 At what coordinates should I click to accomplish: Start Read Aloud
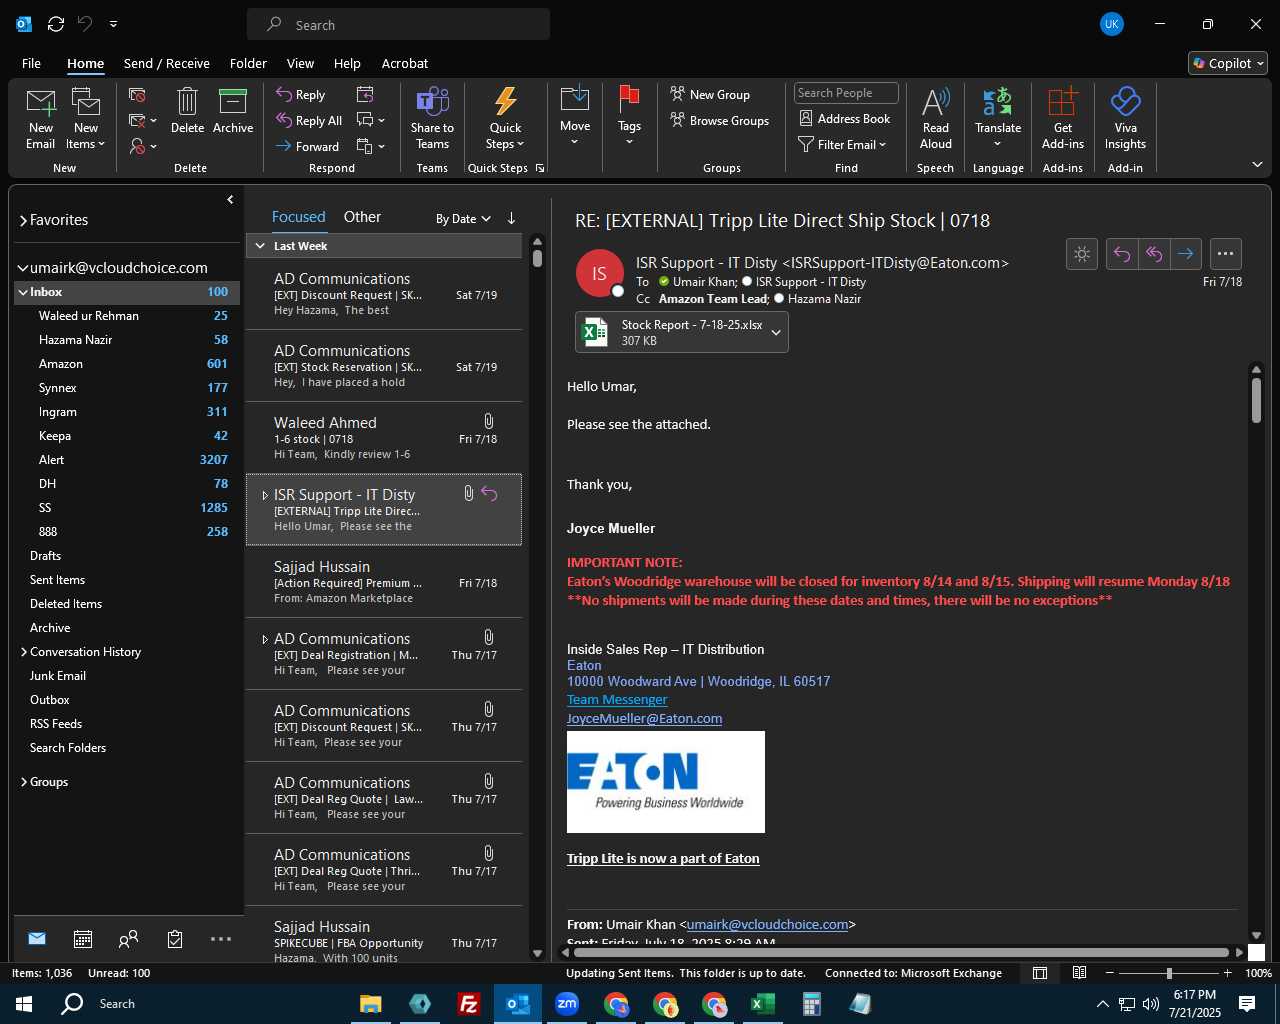click(936, 119)
